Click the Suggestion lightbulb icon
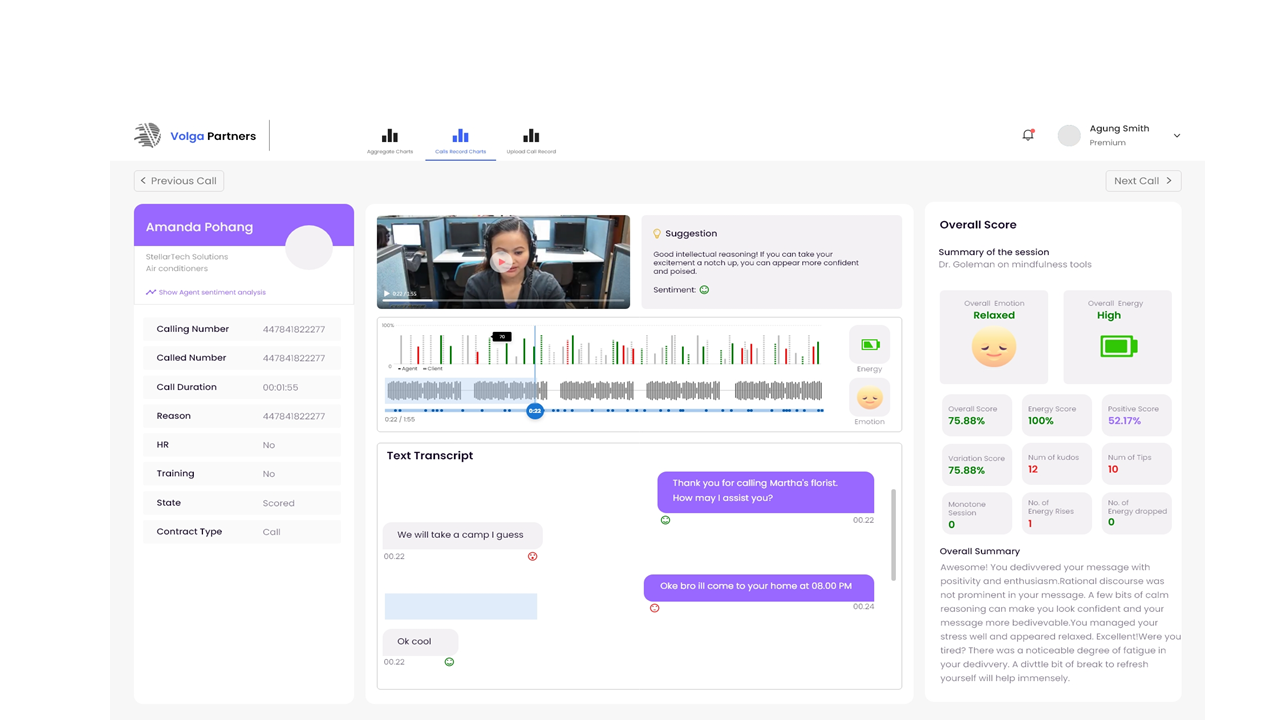 point(657,234)
